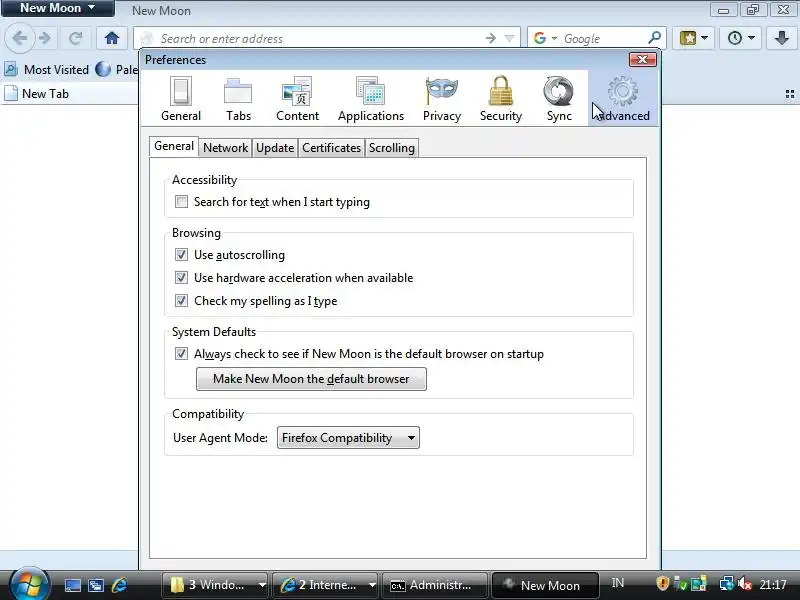This screenshot has width=800, height=600.
Task: Open the Bookmarks star toolbar button
Action: click(x=688, y=38)
